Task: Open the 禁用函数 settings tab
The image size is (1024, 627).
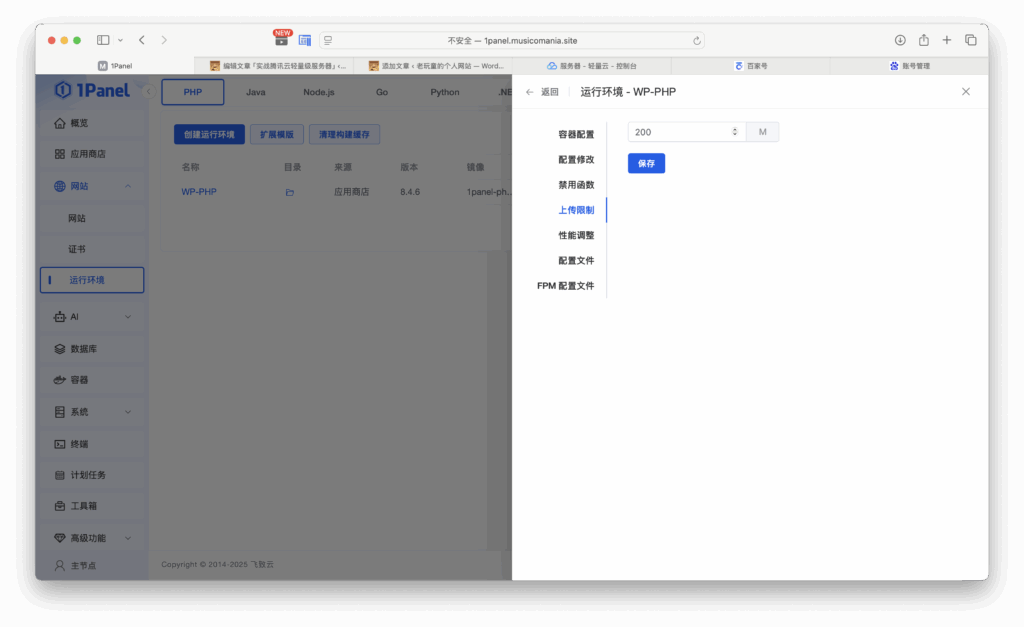Action: [x=576, y=185]
